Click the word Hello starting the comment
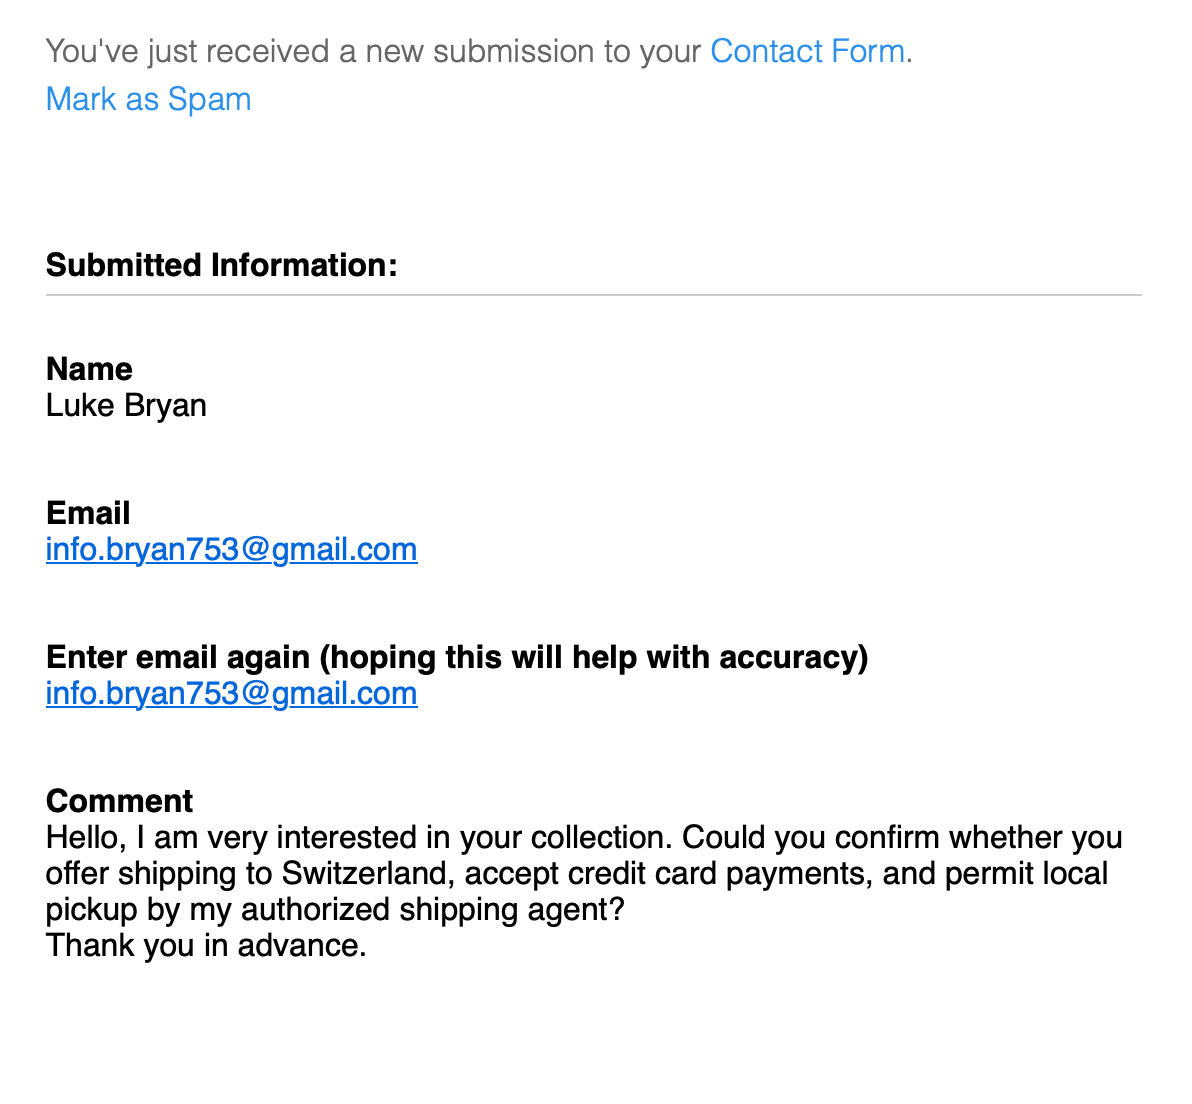The height and width of the screenshot is (1104, 1192). (82, 837)
